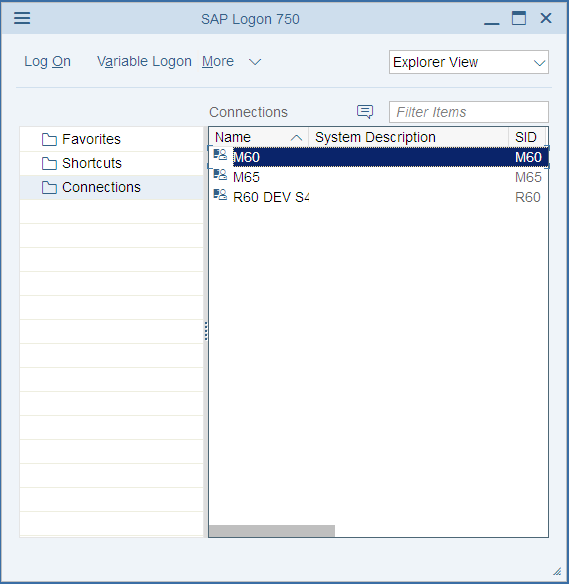Click the R60 DEV connection icon
The height and width of the screenshot is (584, 569).
tap(220, 194)
